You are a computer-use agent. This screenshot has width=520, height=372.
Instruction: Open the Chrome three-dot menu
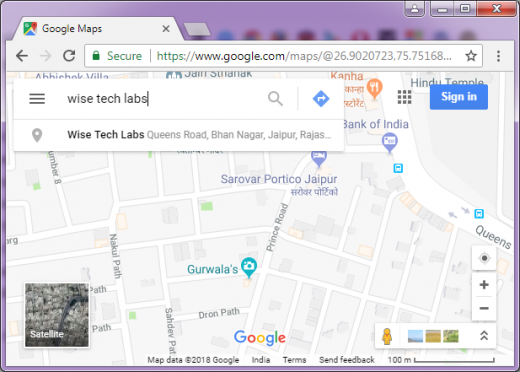pos(498,56)
